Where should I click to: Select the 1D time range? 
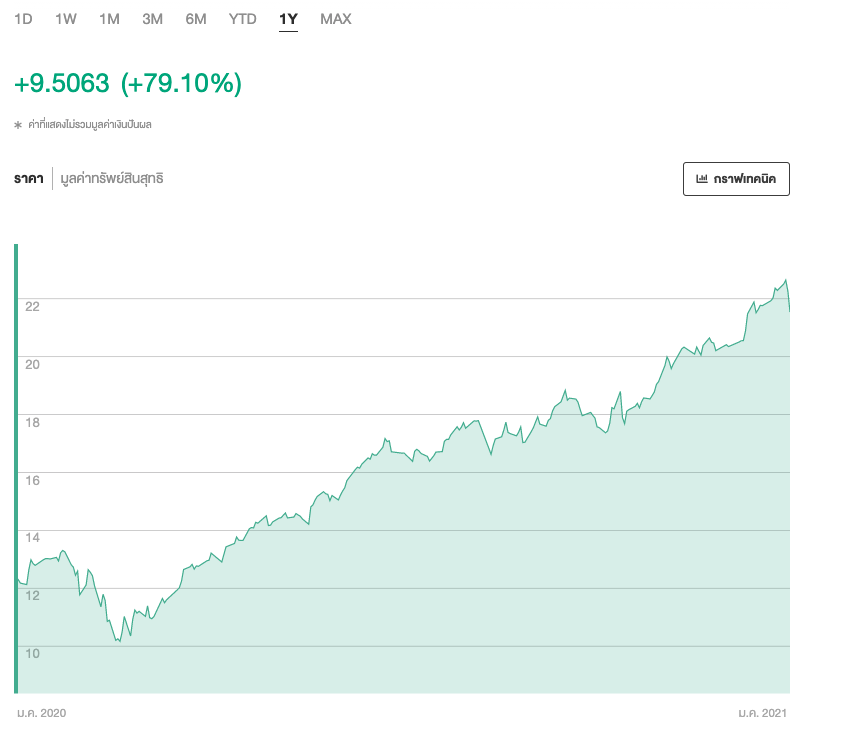tap(23, 19)
